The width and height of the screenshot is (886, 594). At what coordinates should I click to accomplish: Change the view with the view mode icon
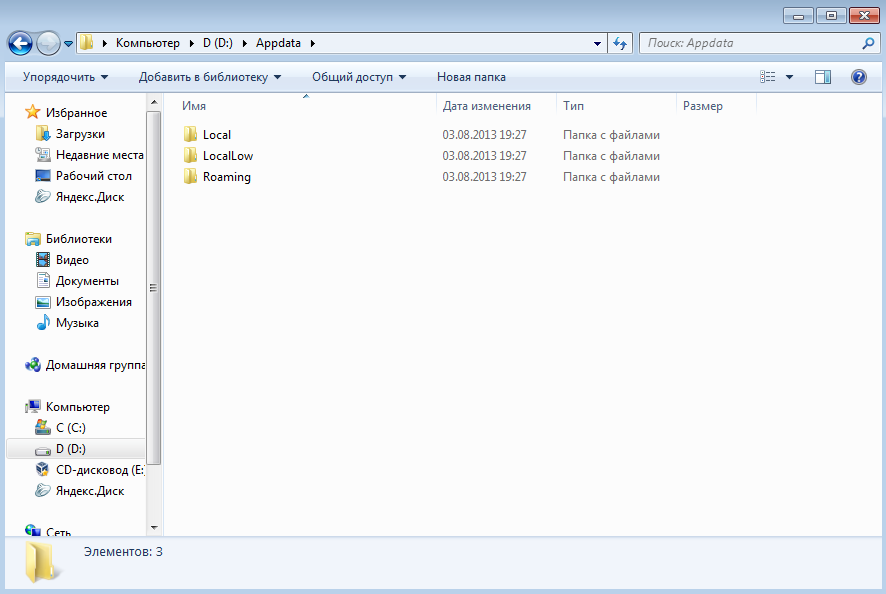pos(767,77)
